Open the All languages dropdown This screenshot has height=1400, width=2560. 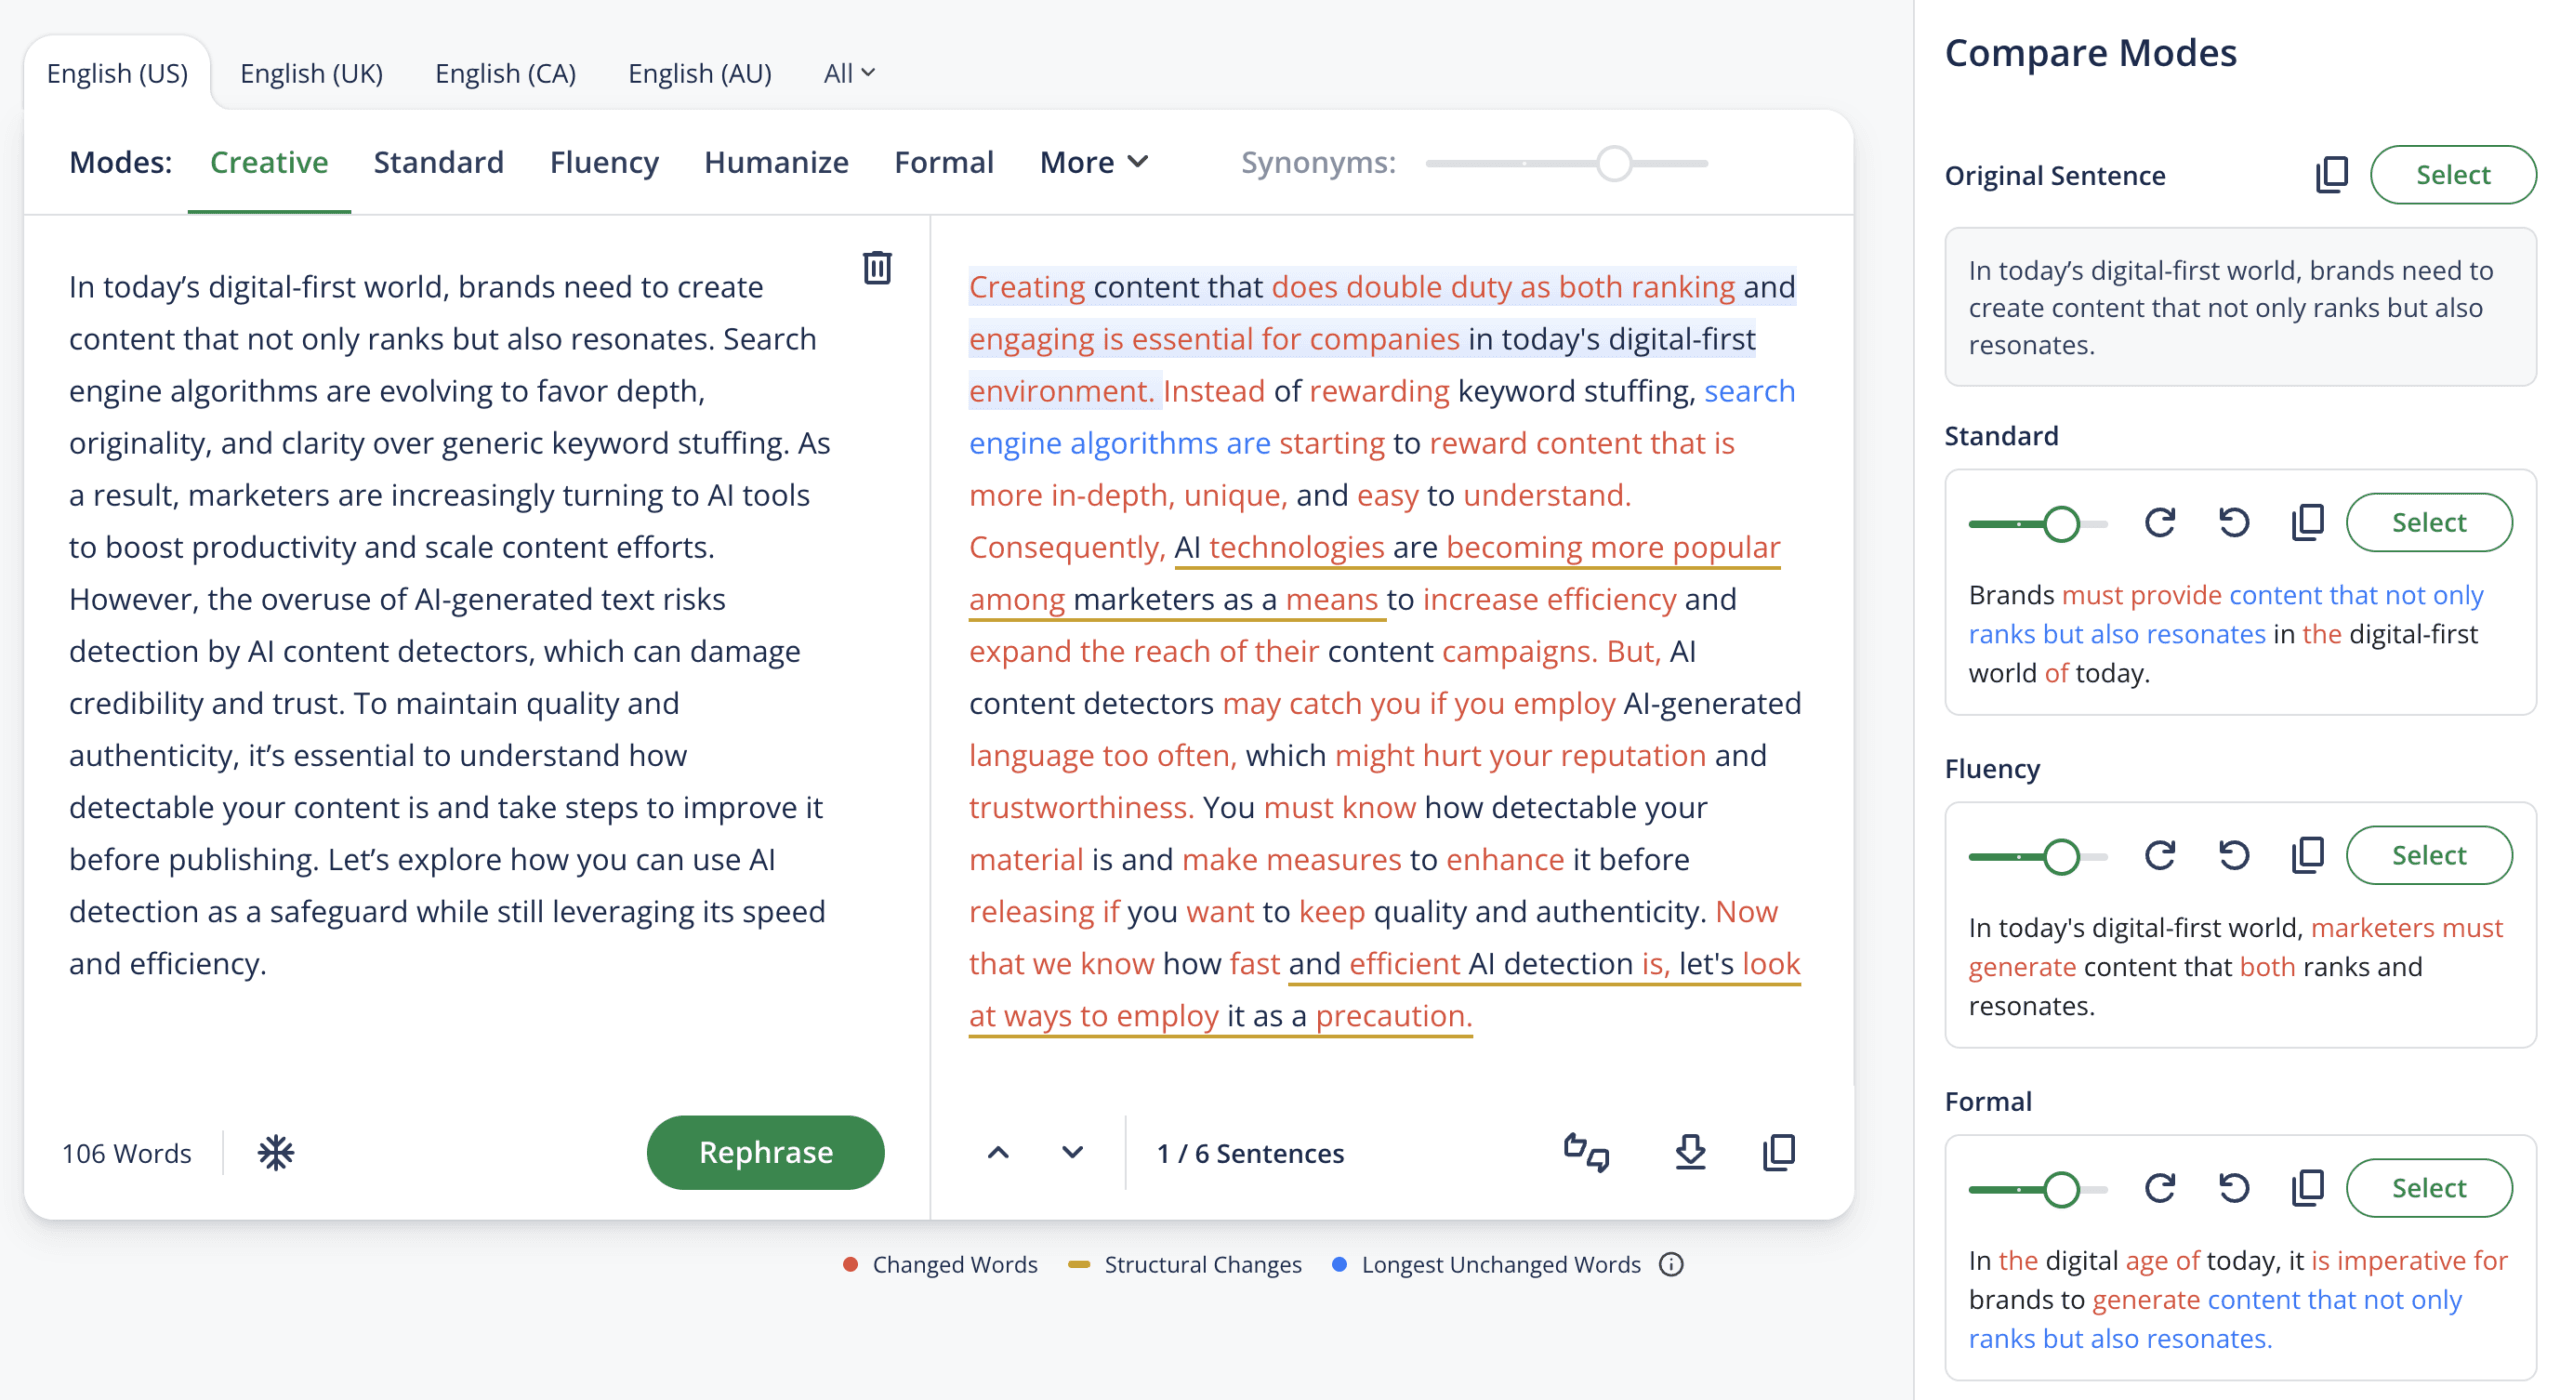tap(849, 73)
